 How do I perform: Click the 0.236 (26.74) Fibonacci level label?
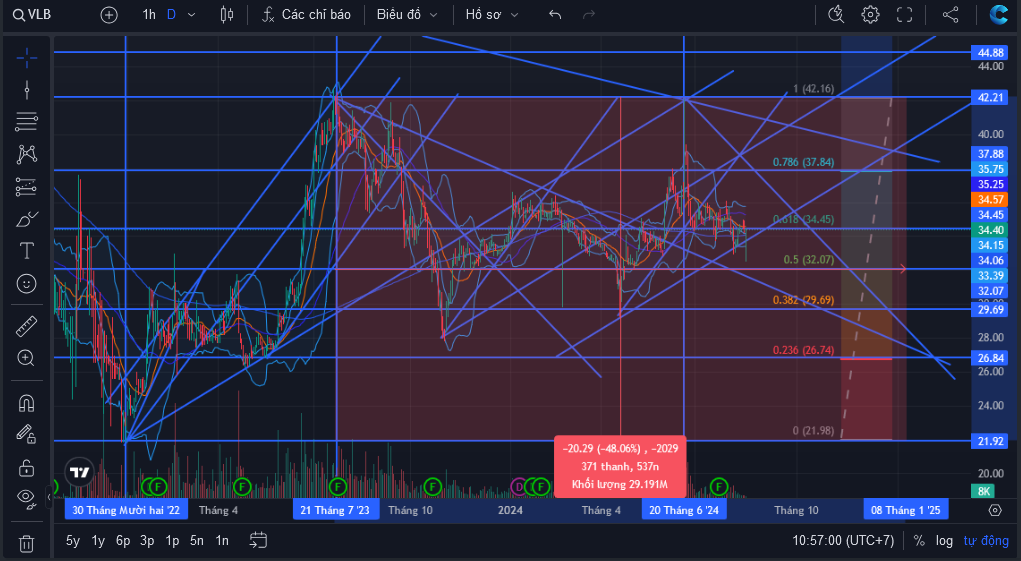tap(804, 350)
